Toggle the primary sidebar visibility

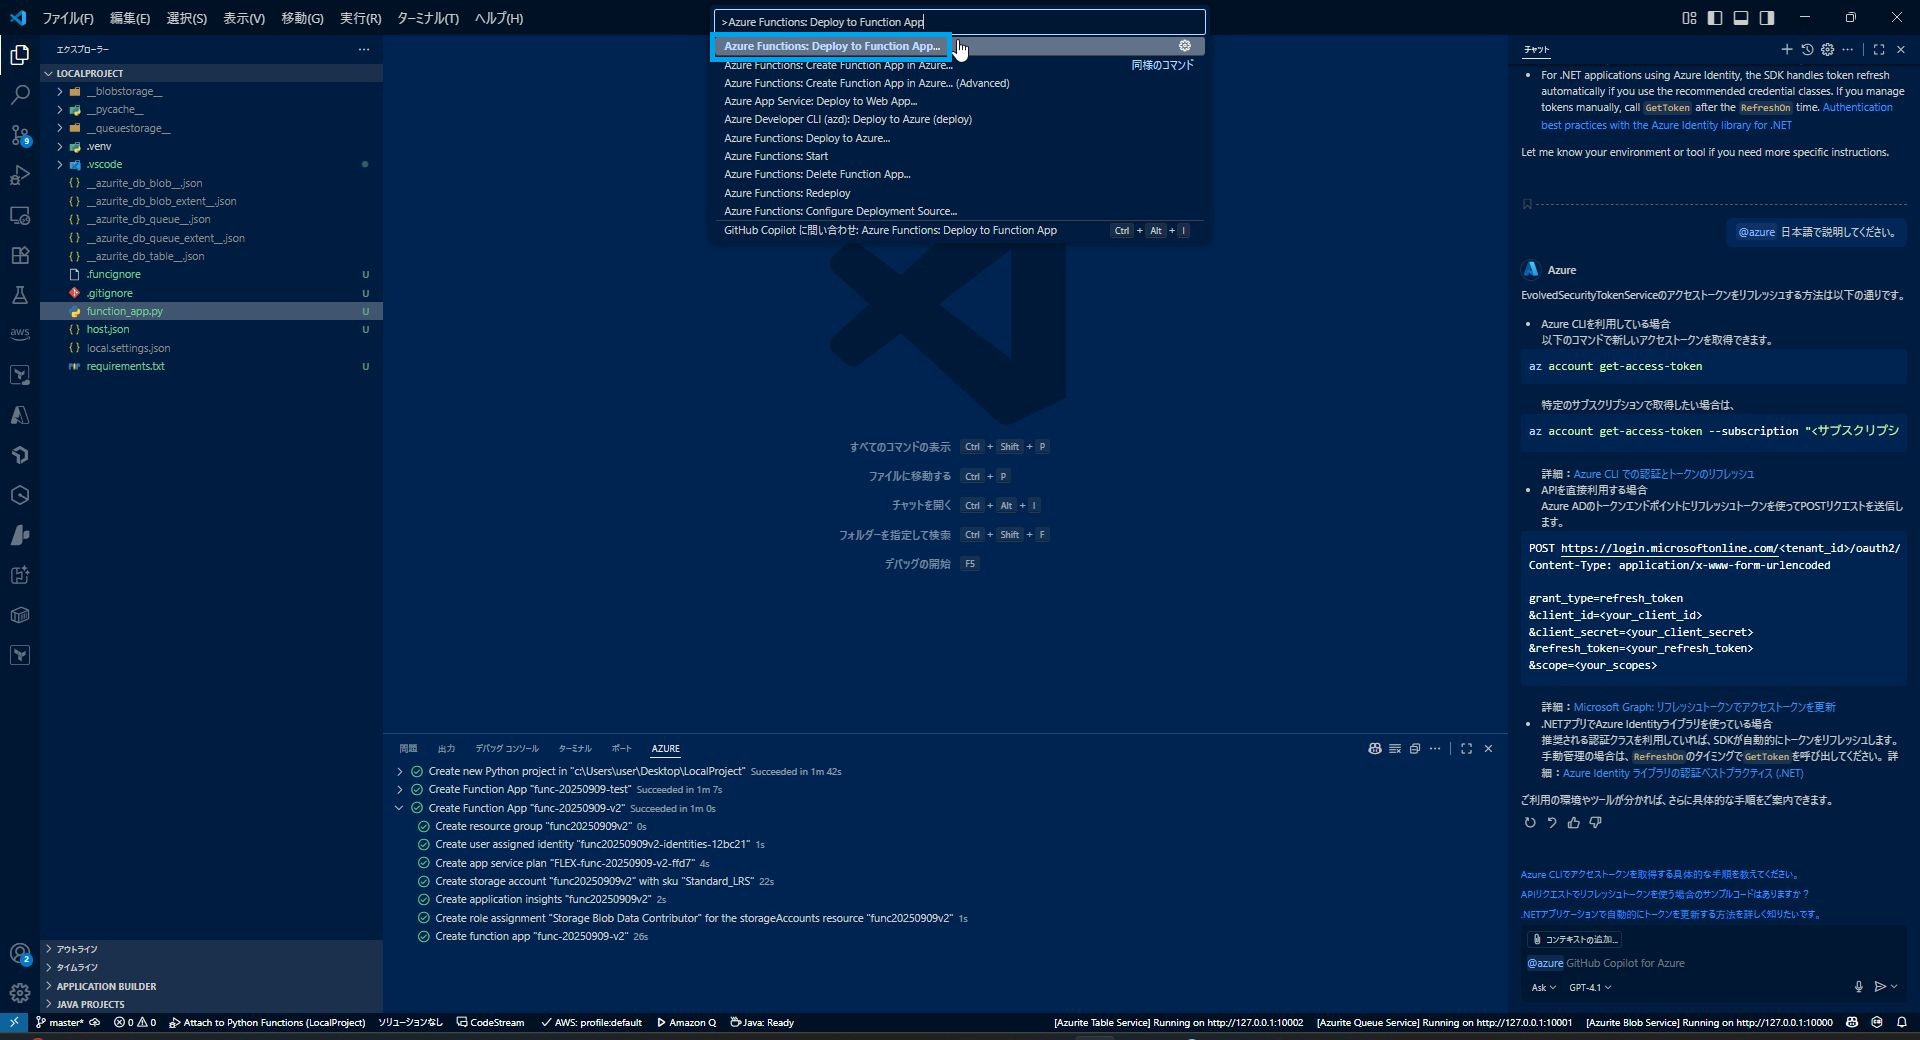pos(1714,17)
